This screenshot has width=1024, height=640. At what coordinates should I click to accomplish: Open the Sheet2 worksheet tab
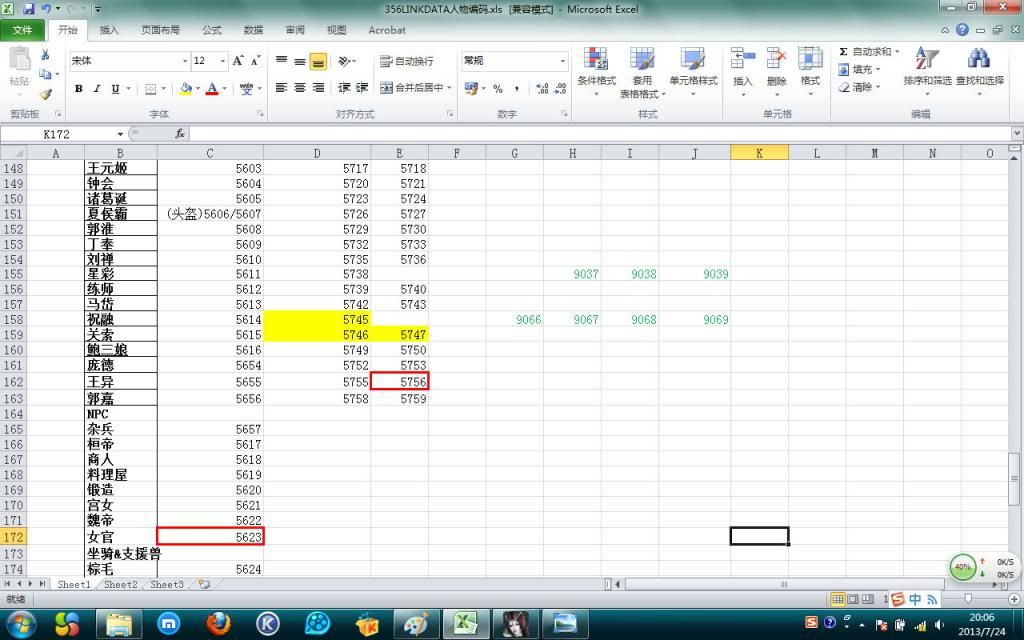[x=120, y=584]
